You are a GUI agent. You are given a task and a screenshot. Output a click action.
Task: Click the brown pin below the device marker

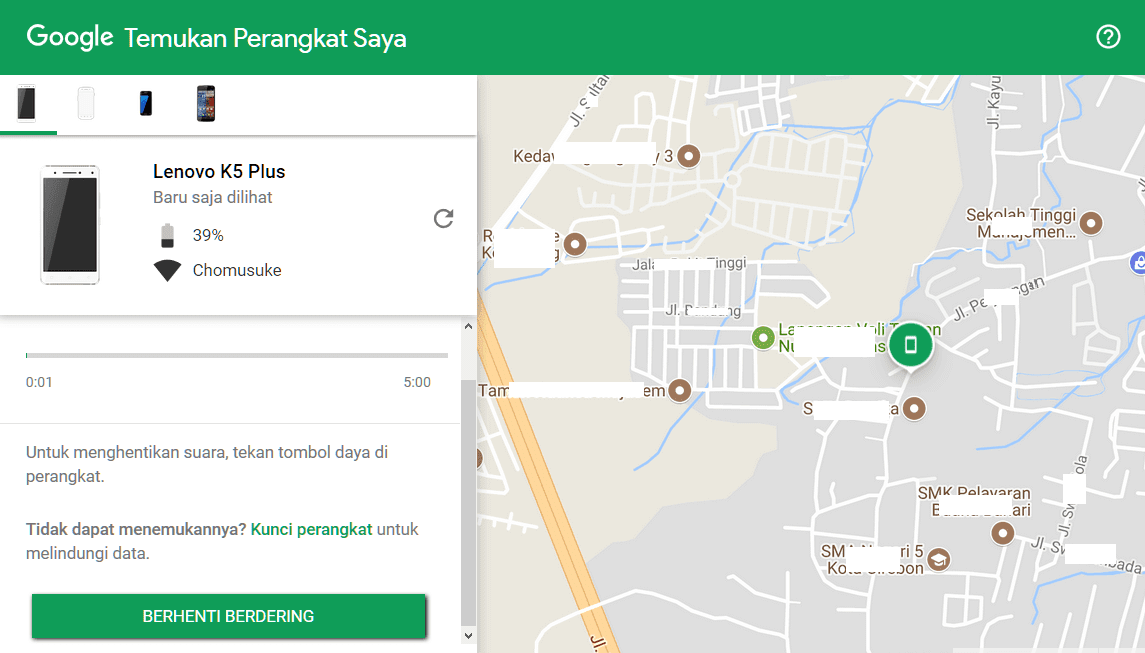914,408
